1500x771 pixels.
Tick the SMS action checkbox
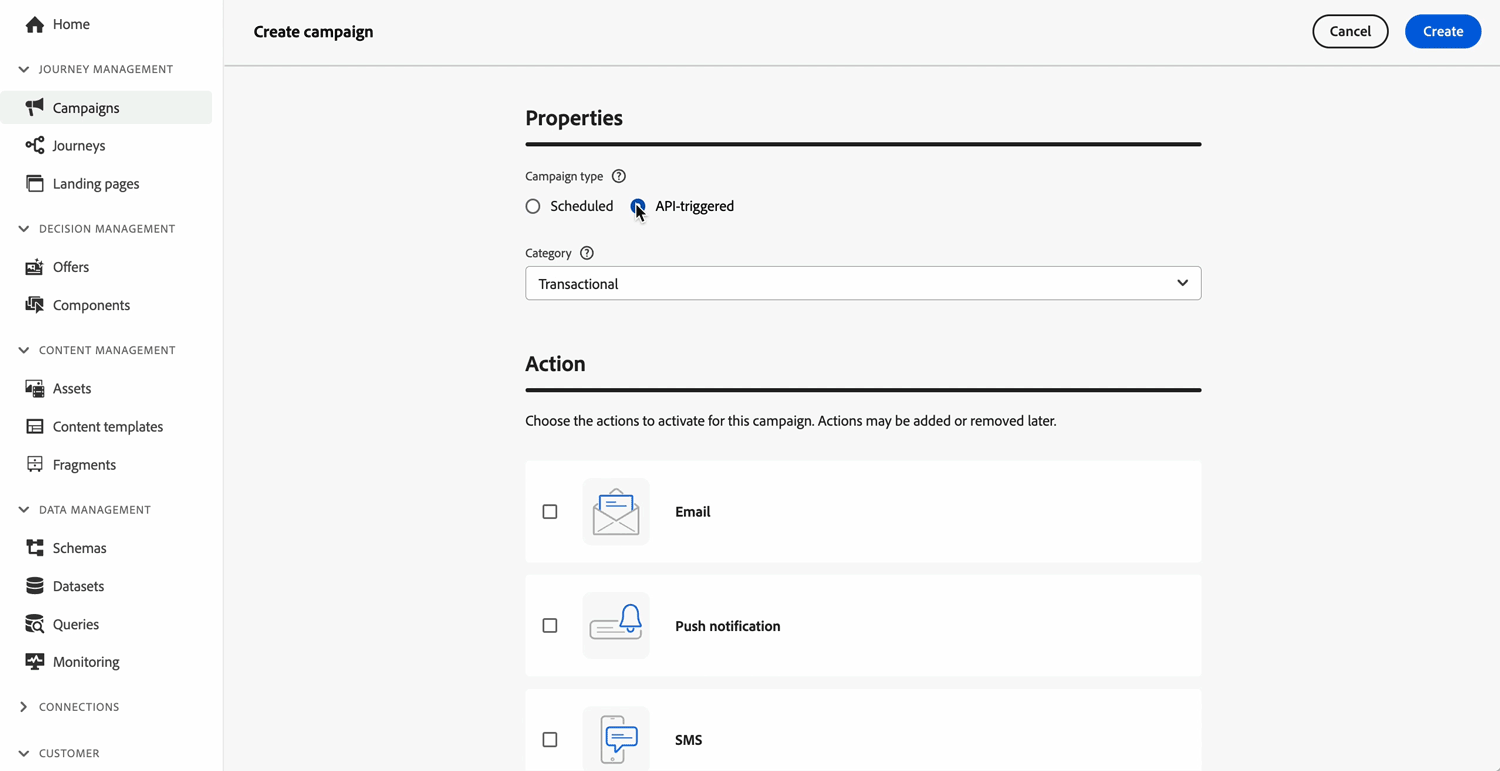pyautogui.click(x=550, y=740)
